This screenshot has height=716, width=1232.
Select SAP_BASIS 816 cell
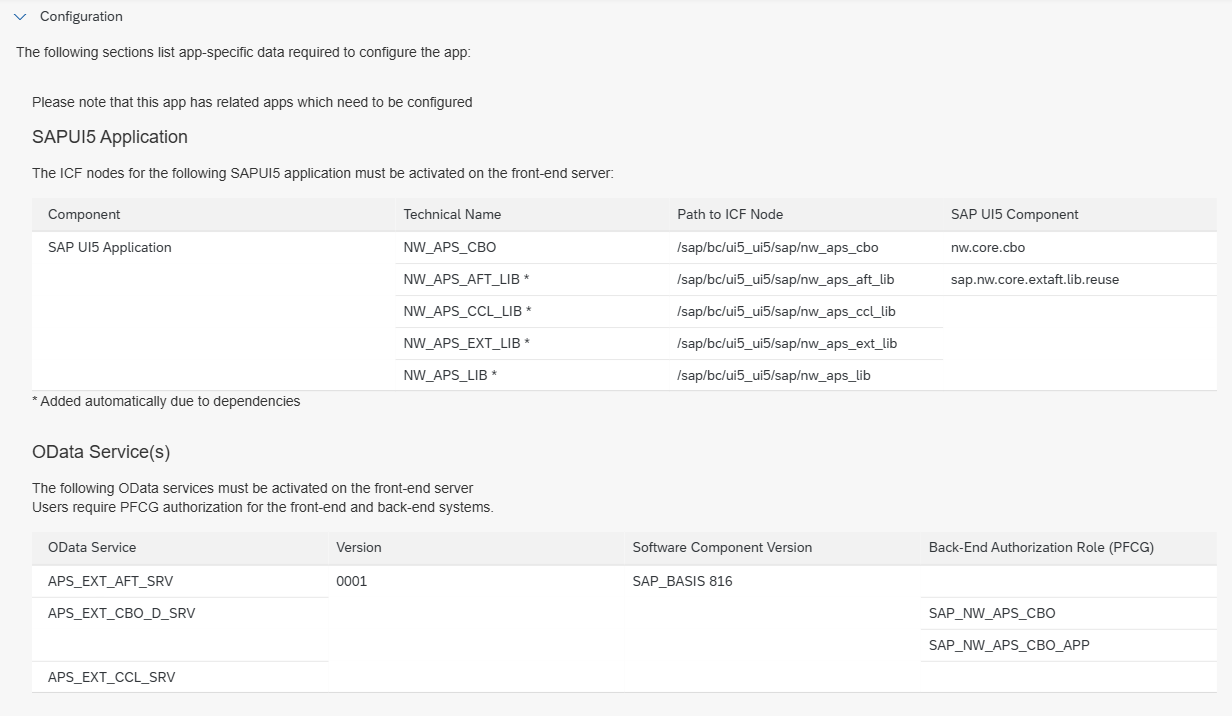click(x=683, y=581)
